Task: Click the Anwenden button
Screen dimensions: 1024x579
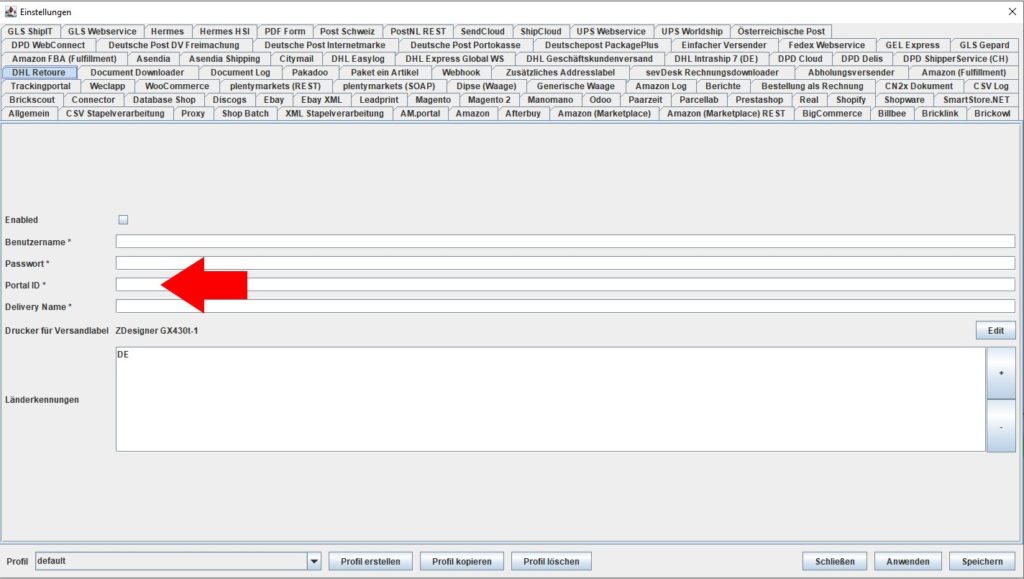Action: (908, 561)
